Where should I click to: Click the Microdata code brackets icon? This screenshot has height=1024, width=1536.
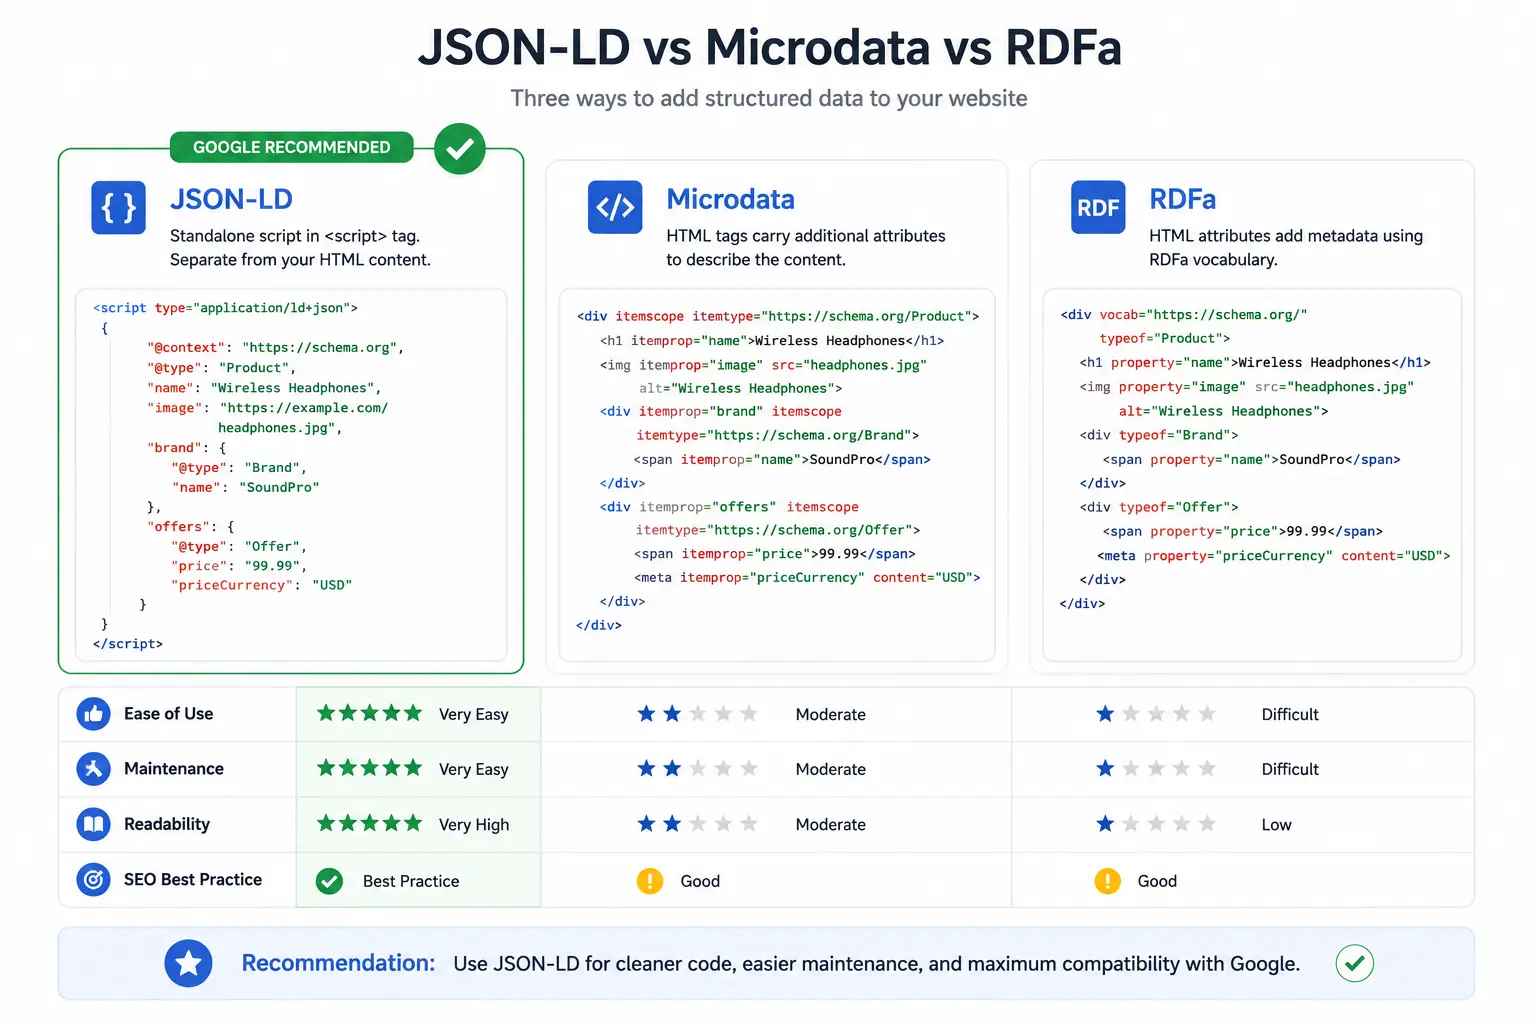[x=615, y=207]
